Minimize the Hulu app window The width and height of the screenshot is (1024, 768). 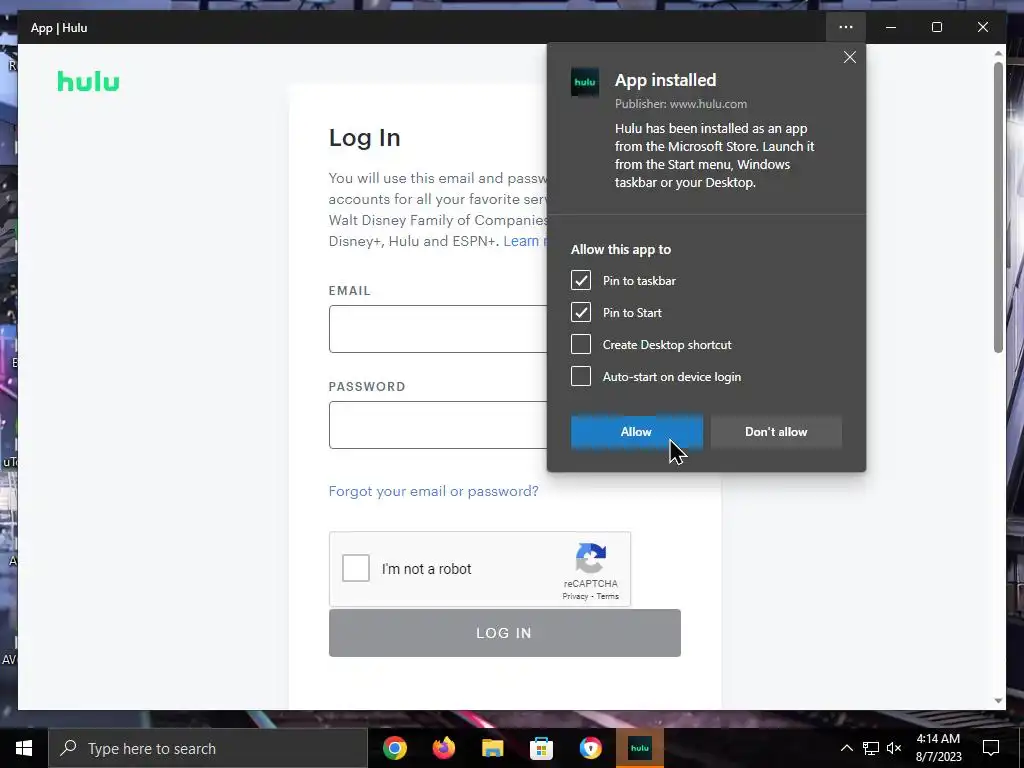[891, 27]
